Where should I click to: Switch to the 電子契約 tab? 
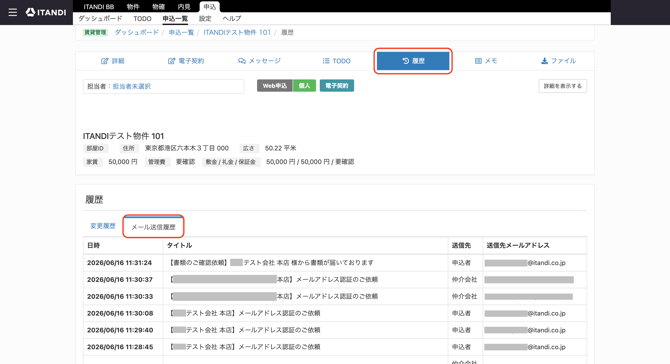[x=186, y=61]
